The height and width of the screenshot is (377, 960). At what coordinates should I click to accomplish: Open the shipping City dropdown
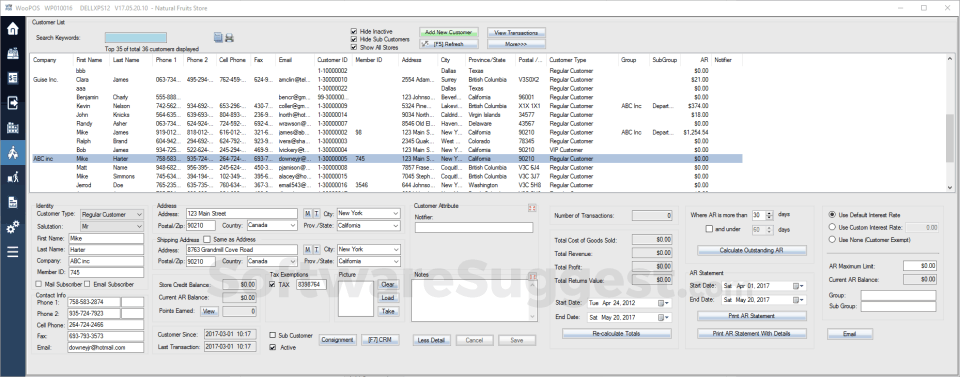coord(369,250)
